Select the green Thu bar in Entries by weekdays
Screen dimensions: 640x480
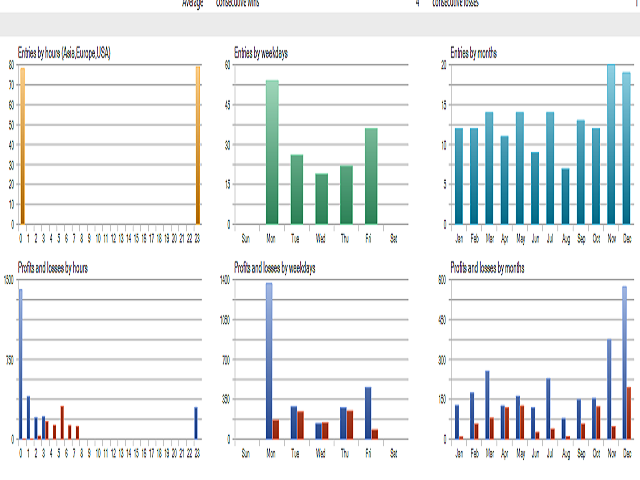pyautogui.click(x=346, y=195)
